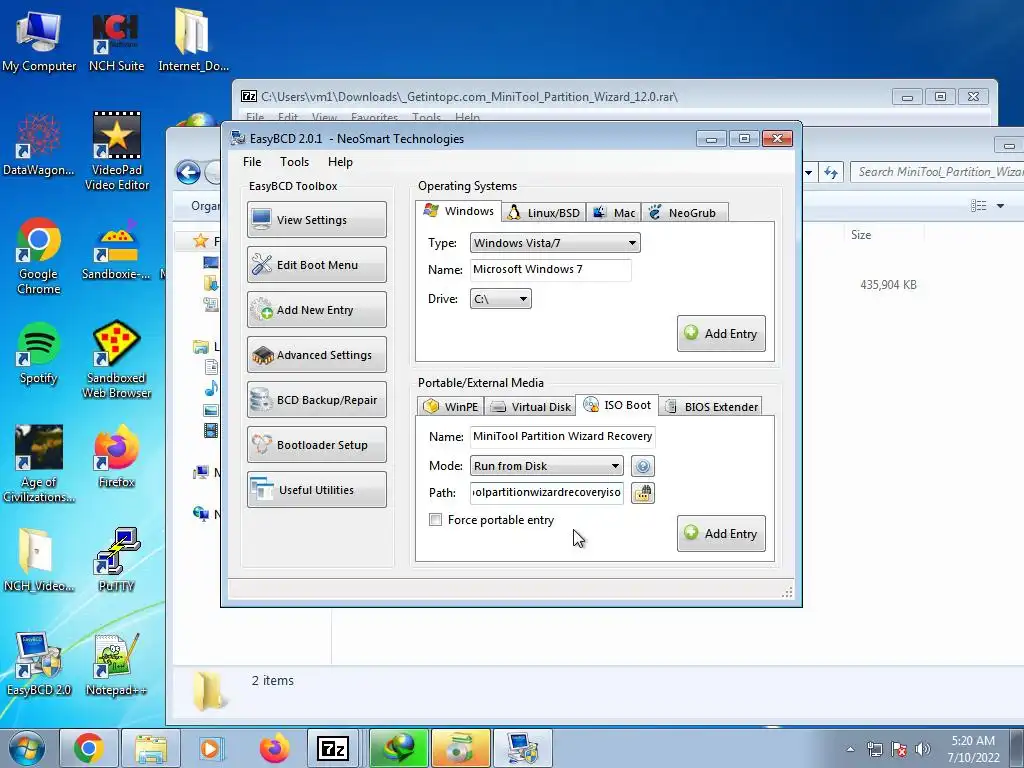The width and height of the screenshot is (1024, 768).
Task: Switch to the WinPE tab
Action: point(451,406)
